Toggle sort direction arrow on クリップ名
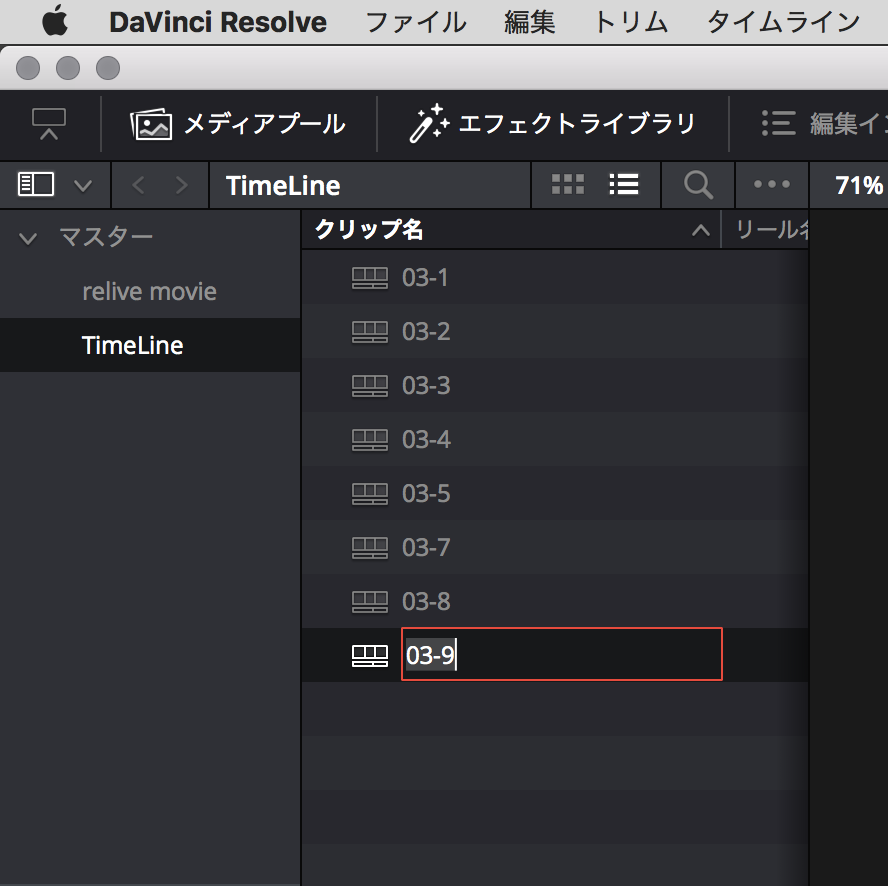 (701, 230)
